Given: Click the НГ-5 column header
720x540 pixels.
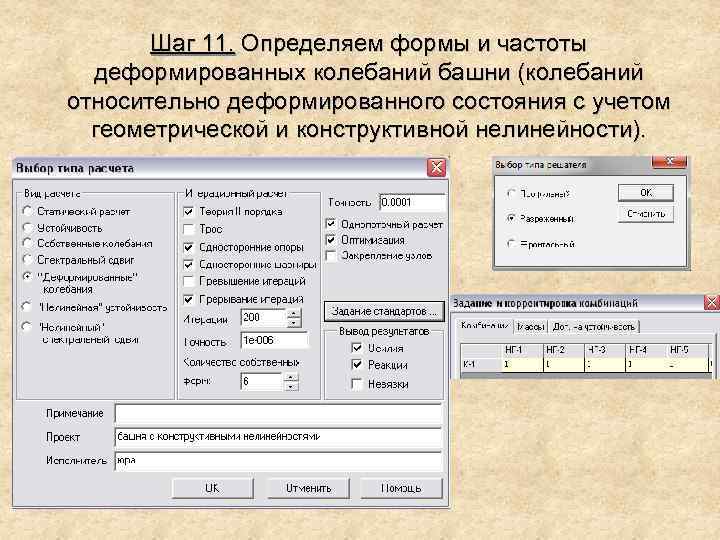Looking at the screenshot, I should (687, 350).
